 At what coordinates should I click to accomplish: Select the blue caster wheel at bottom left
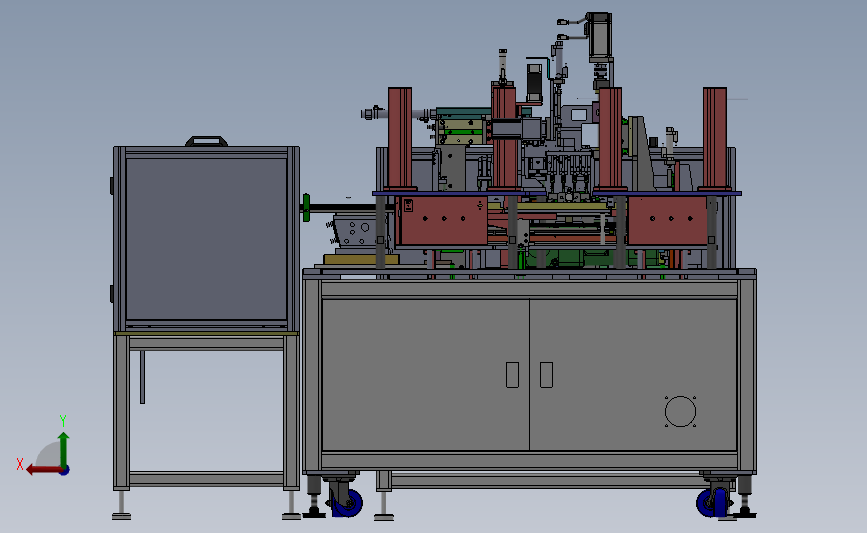click(348, 503)
